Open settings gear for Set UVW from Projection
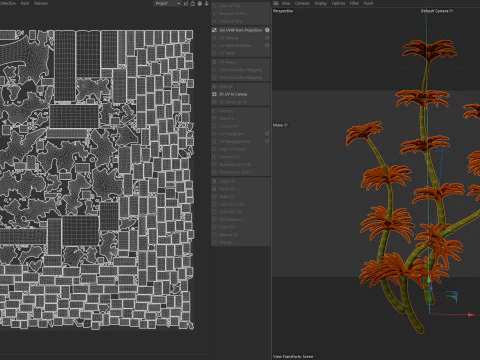480x360 pixels. (267, 30)
